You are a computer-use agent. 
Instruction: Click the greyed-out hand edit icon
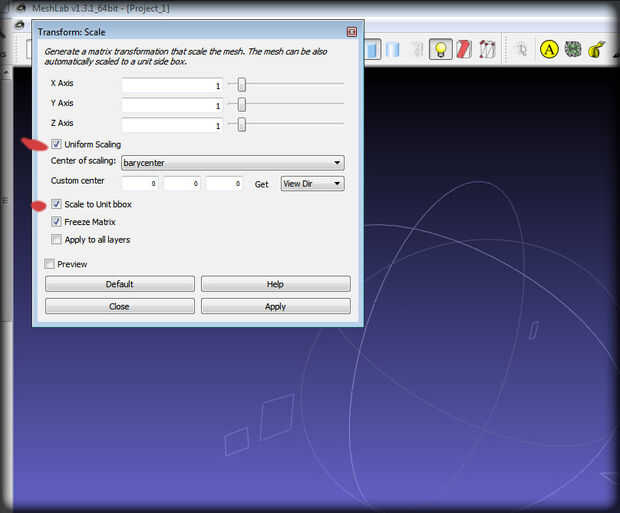coord(522,50)
